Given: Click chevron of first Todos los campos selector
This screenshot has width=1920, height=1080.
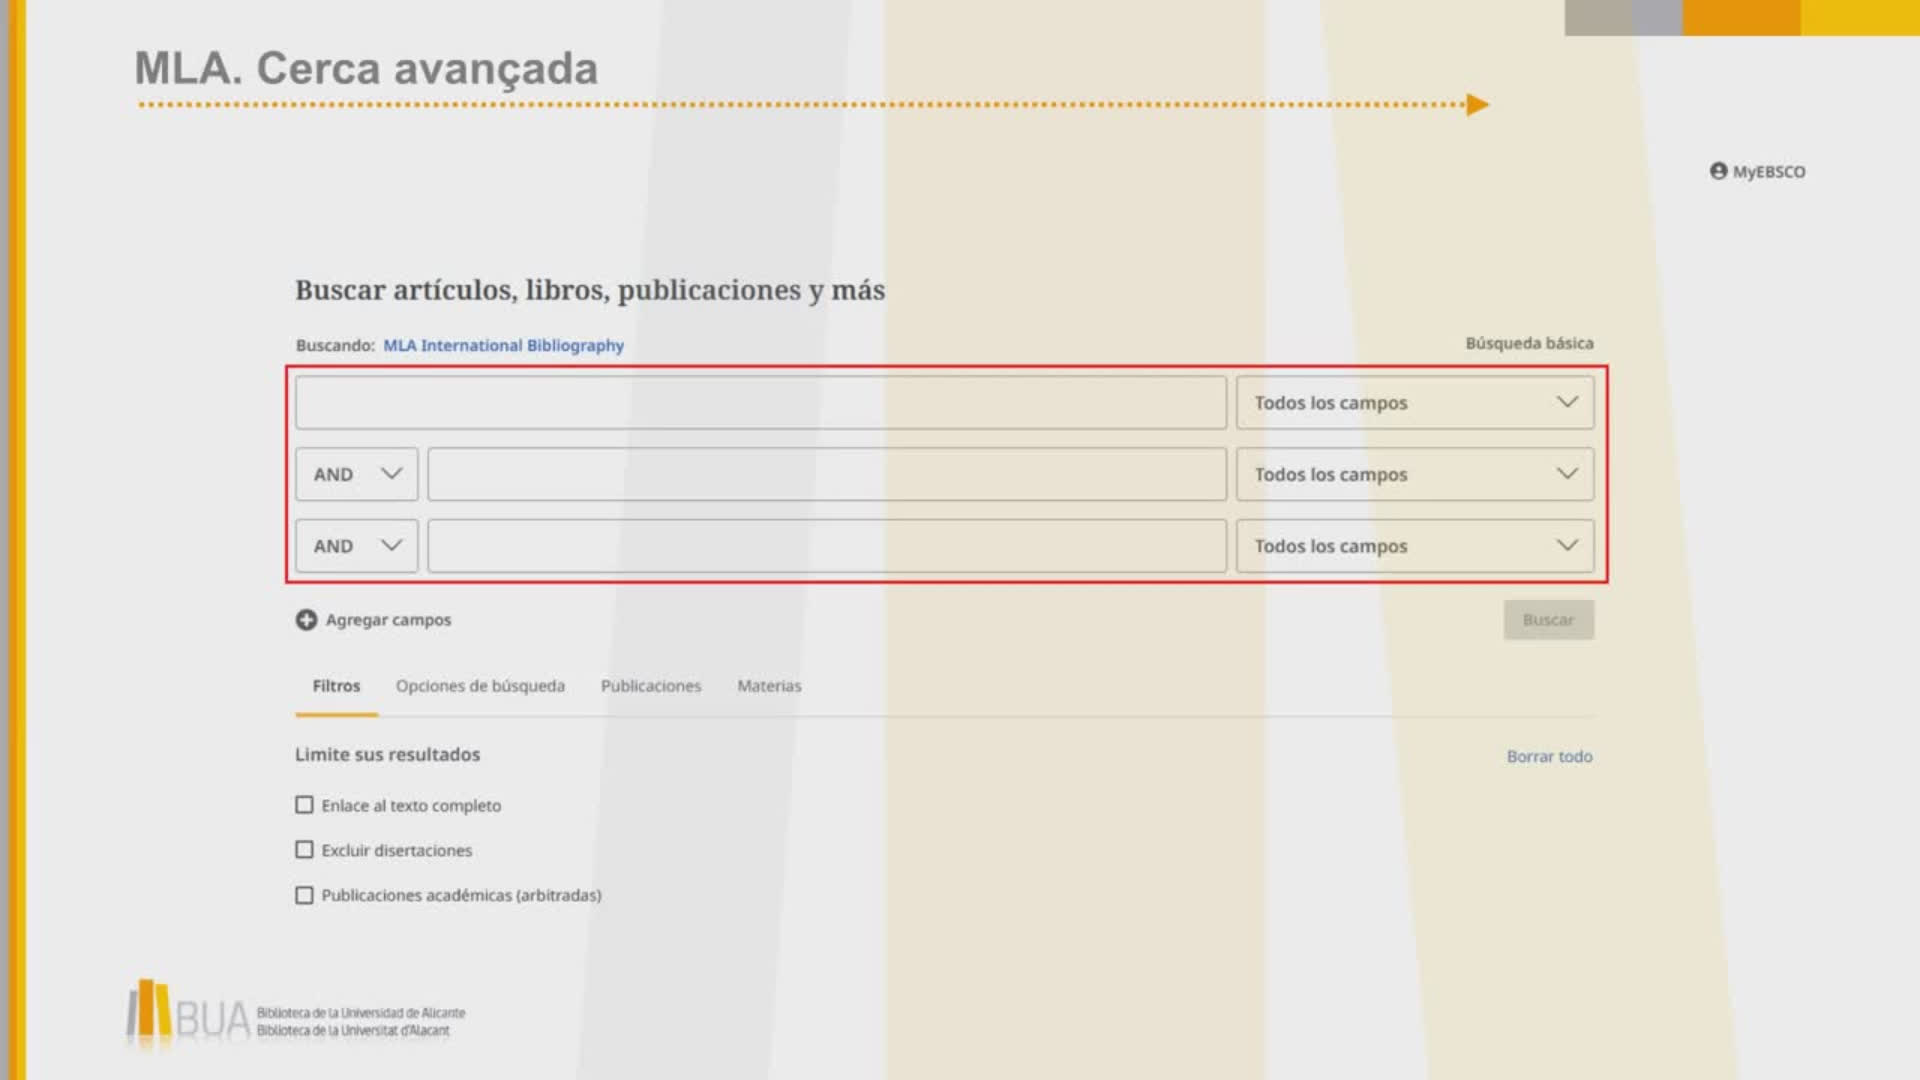Looking at the screenshot, I should tap(1566, 402).
